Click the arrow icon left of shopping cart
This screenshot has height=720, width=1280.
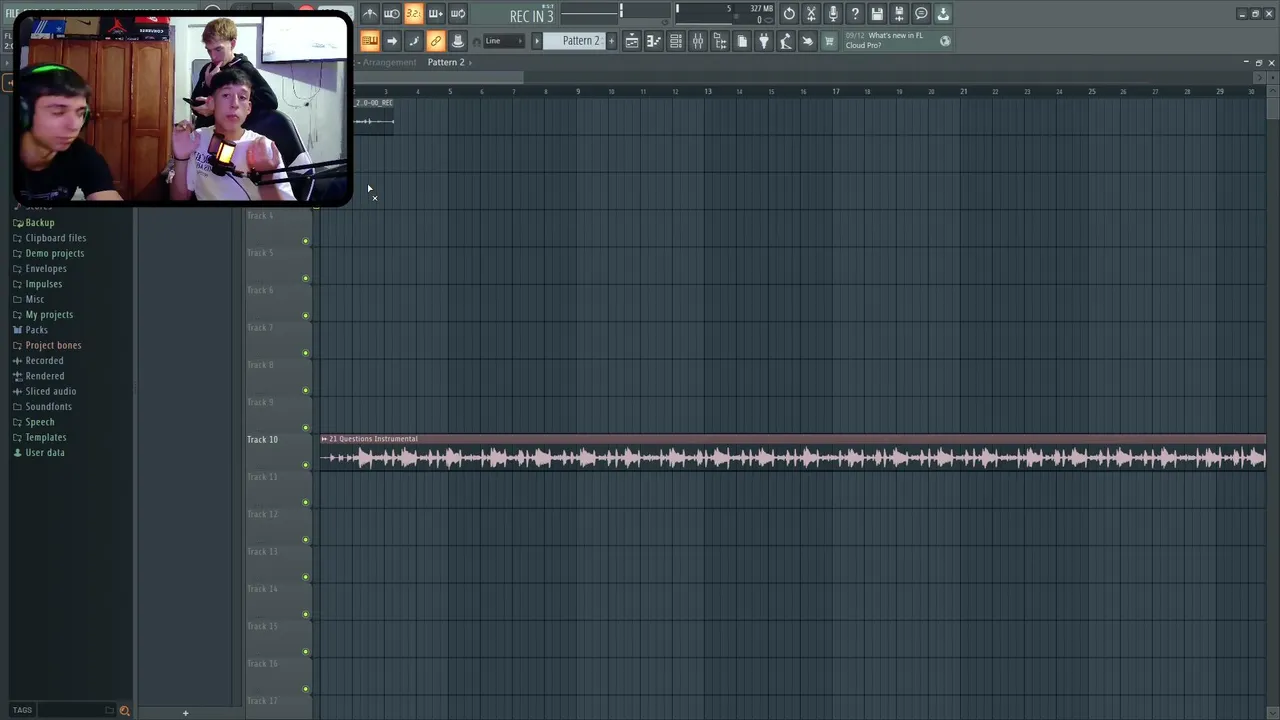coord(808,41)
